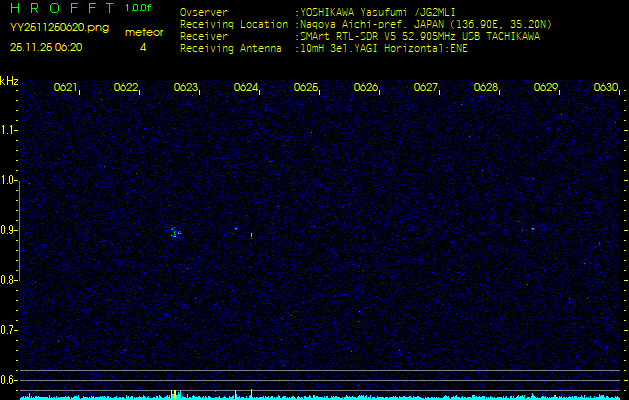Click the meteor count value 4

click(143, 47)
